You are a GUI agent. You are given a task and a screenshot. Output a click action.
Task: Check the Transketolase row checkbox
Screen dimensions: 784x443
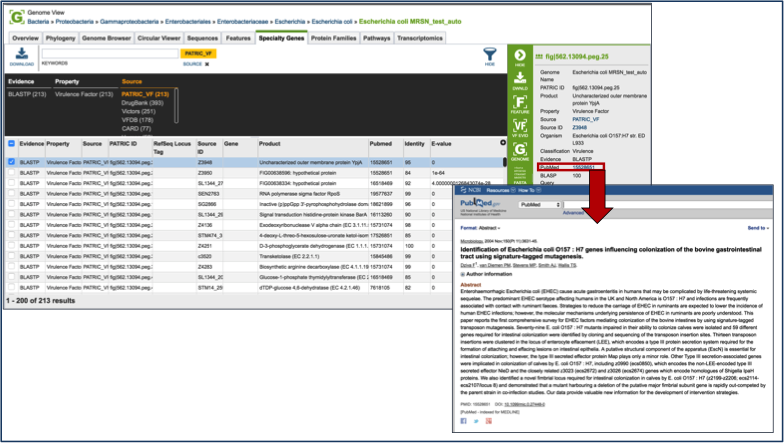[12, 256]
